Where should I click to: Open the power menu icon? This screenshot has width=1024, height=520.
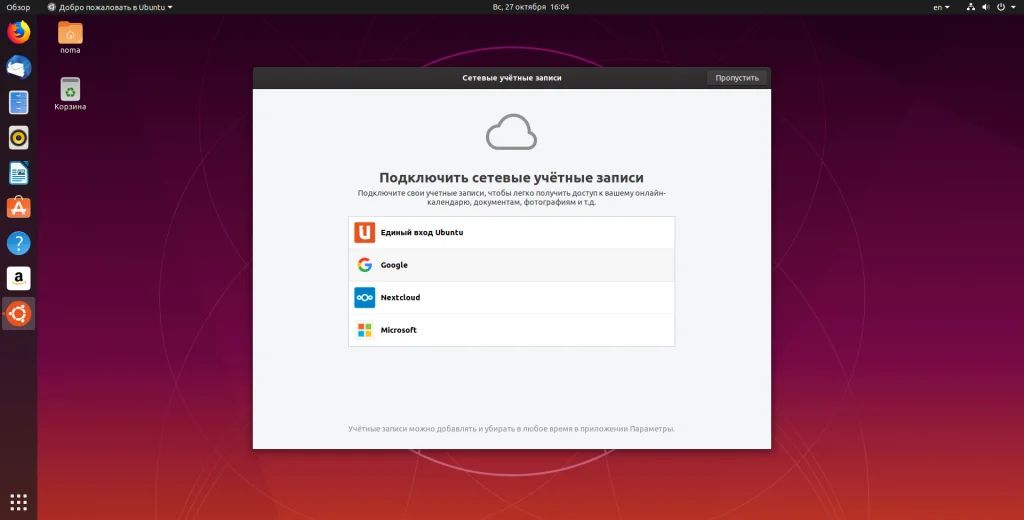pyautogui.click(x=1001, y=7)
